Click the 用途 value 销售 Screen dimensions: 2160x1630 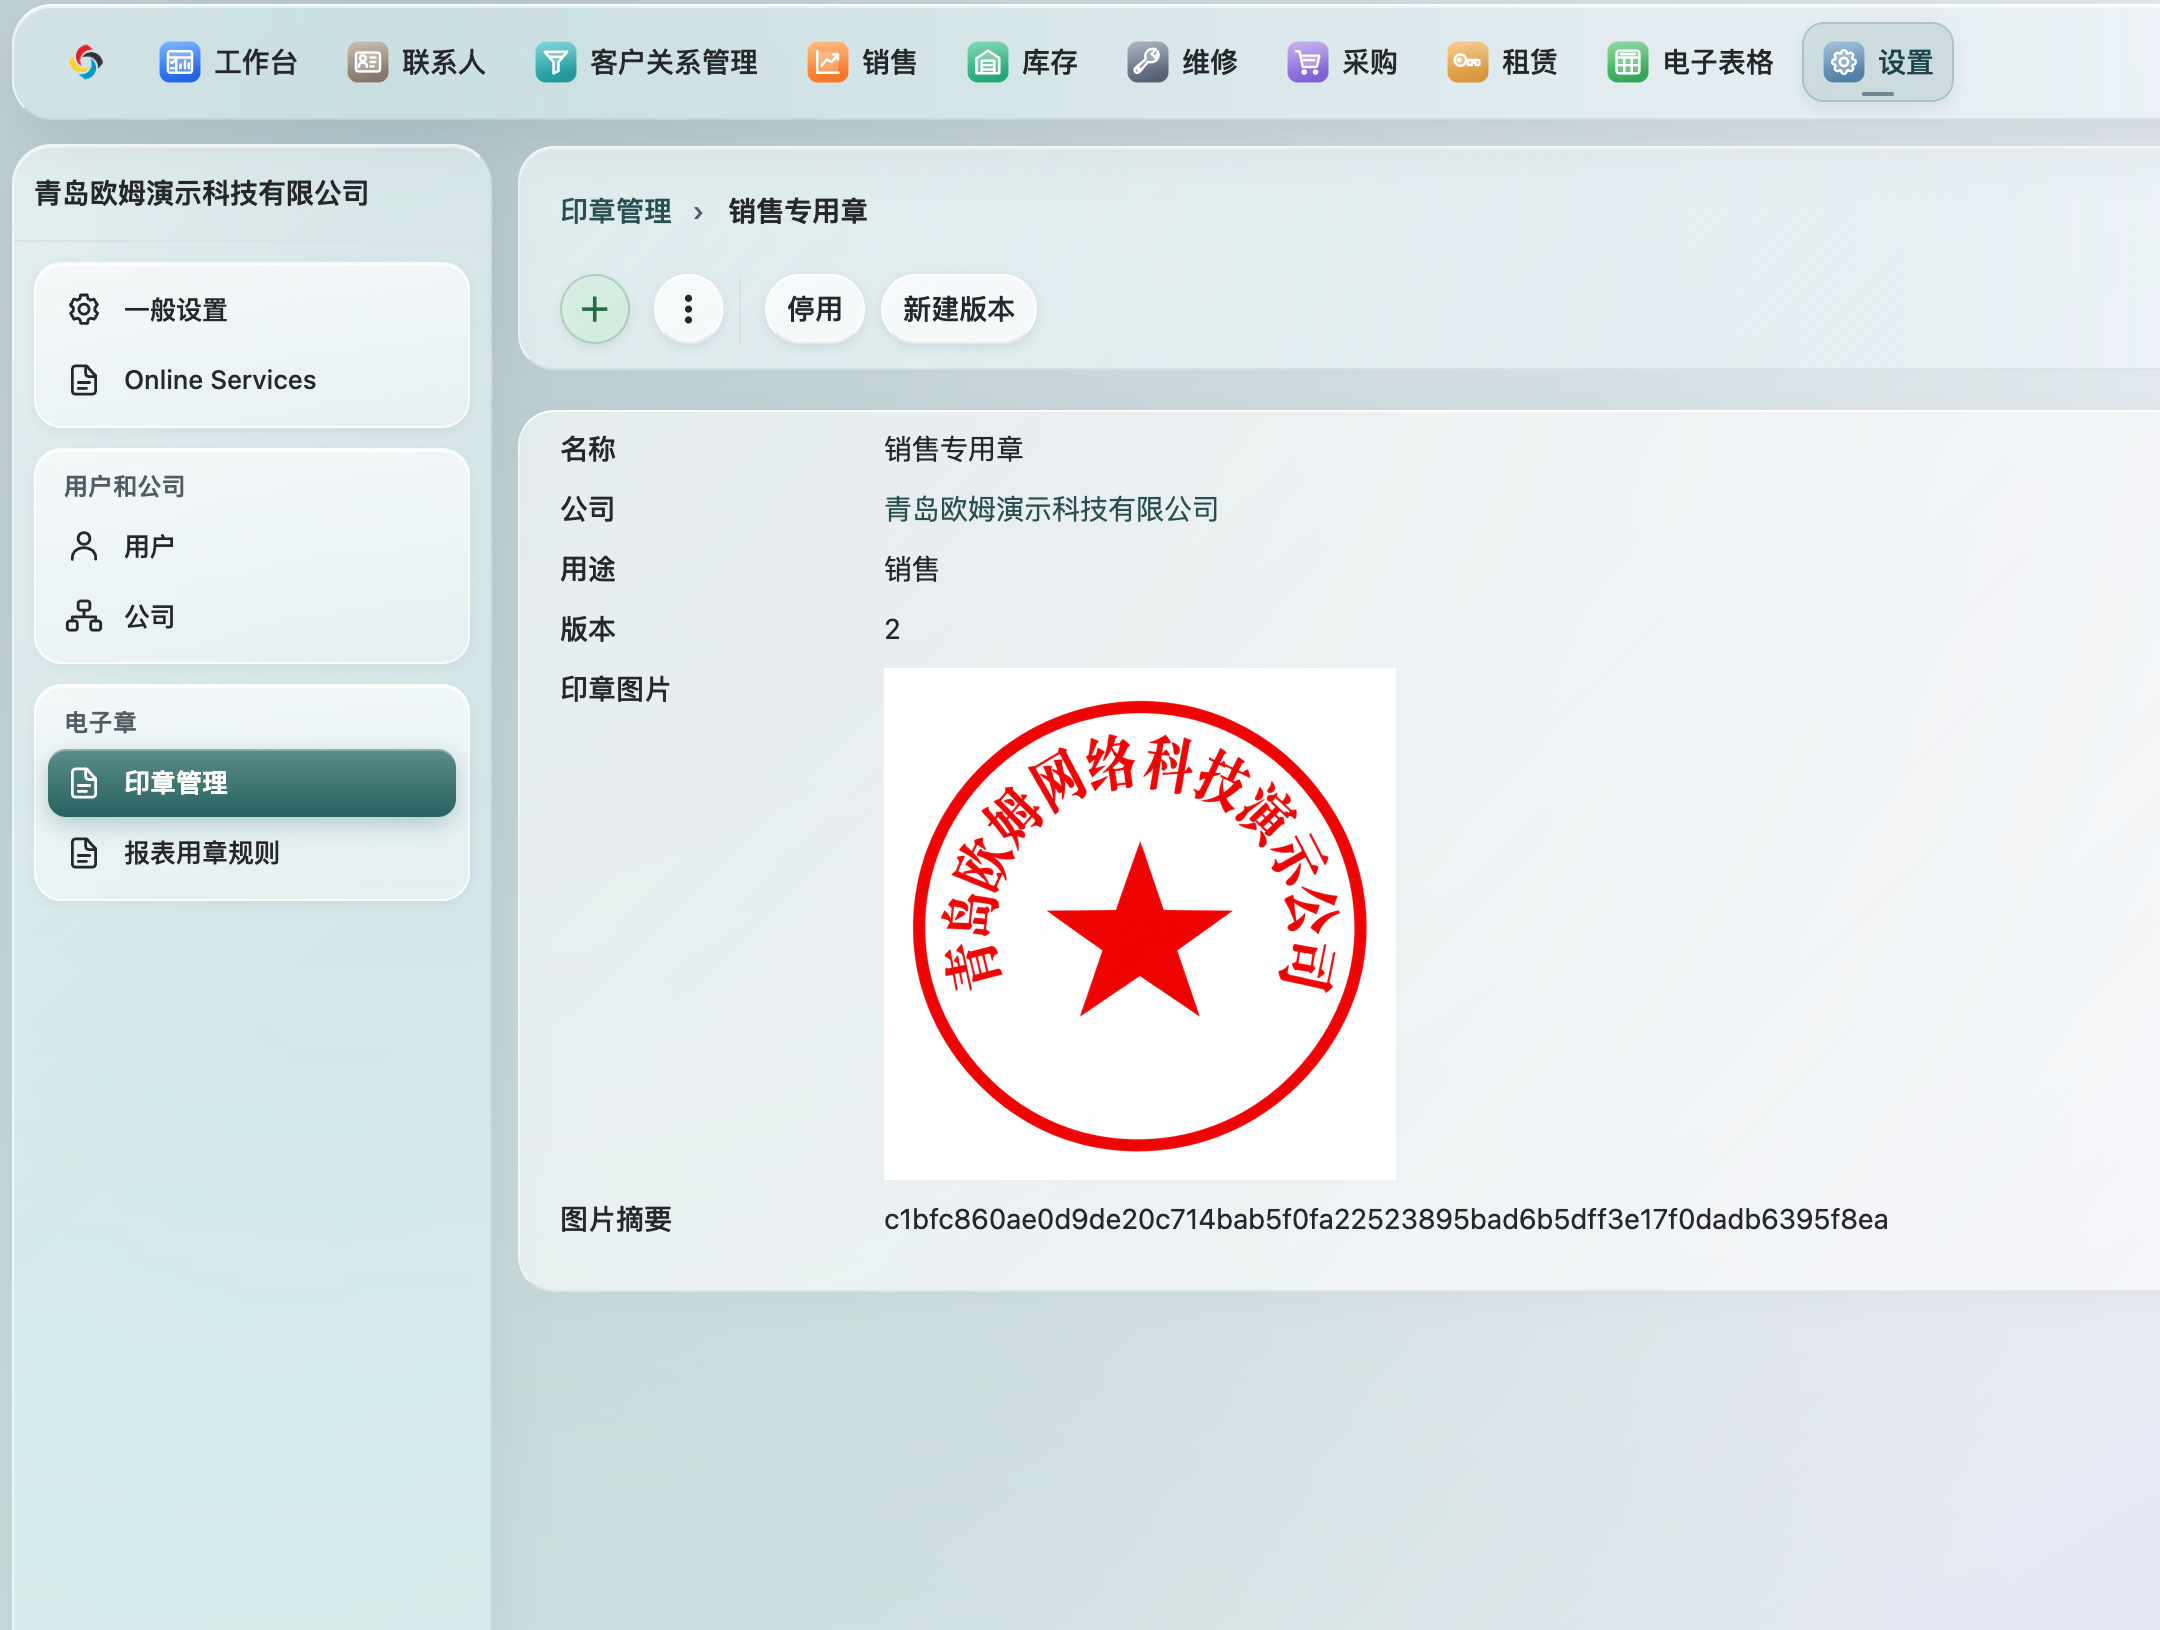click(912, 569)
